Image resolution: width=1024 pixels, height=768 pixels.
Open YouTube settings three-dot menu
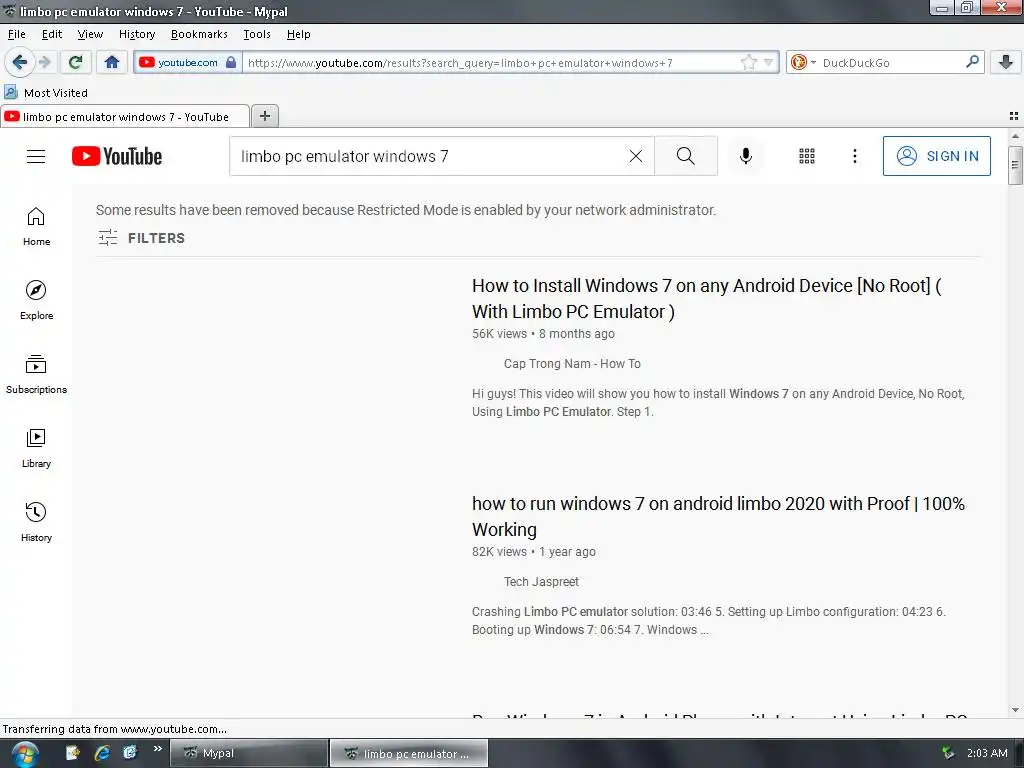tap(854, 156)
